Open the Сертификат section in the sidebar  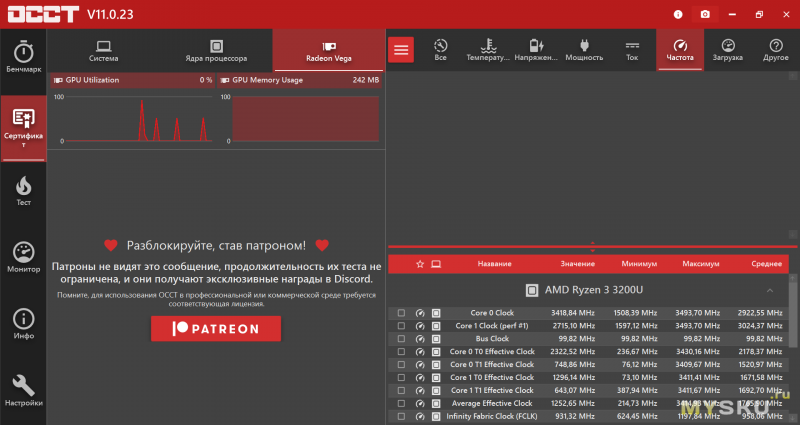[x=23, y=129]
